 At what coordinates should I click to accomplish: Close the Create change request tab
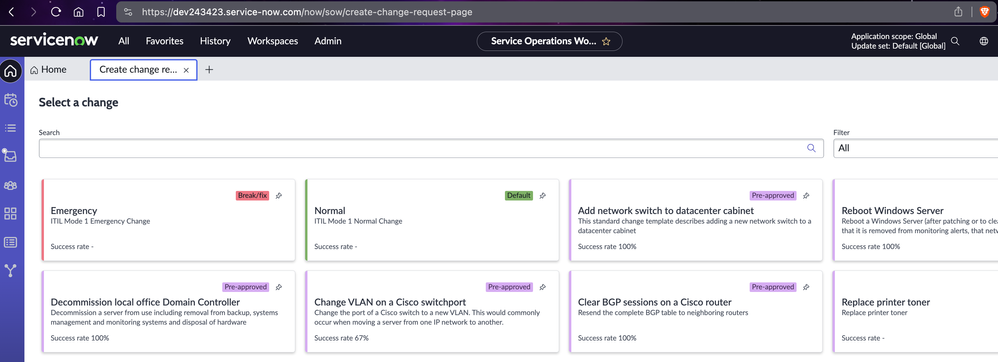pyautogui.click(x=186, y=71)
